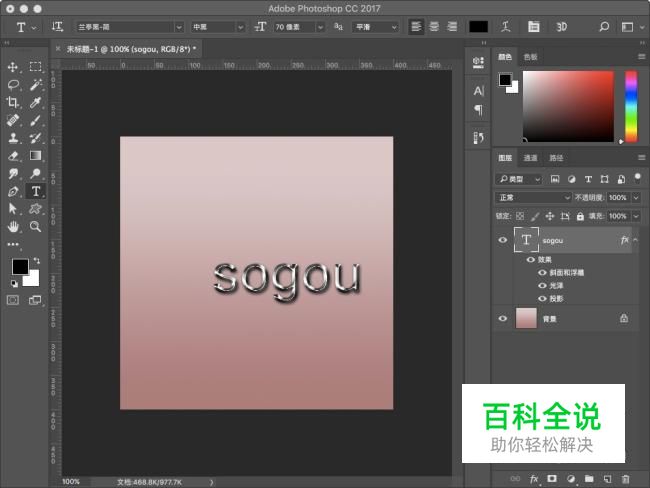The image size is (650, 488).
Task: Select the Move tool
Action: [13, 67]
